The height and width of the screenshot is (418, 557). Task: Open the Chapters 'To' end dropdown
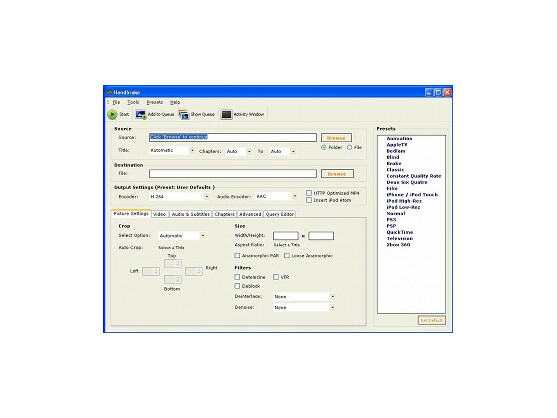(283, 152)
